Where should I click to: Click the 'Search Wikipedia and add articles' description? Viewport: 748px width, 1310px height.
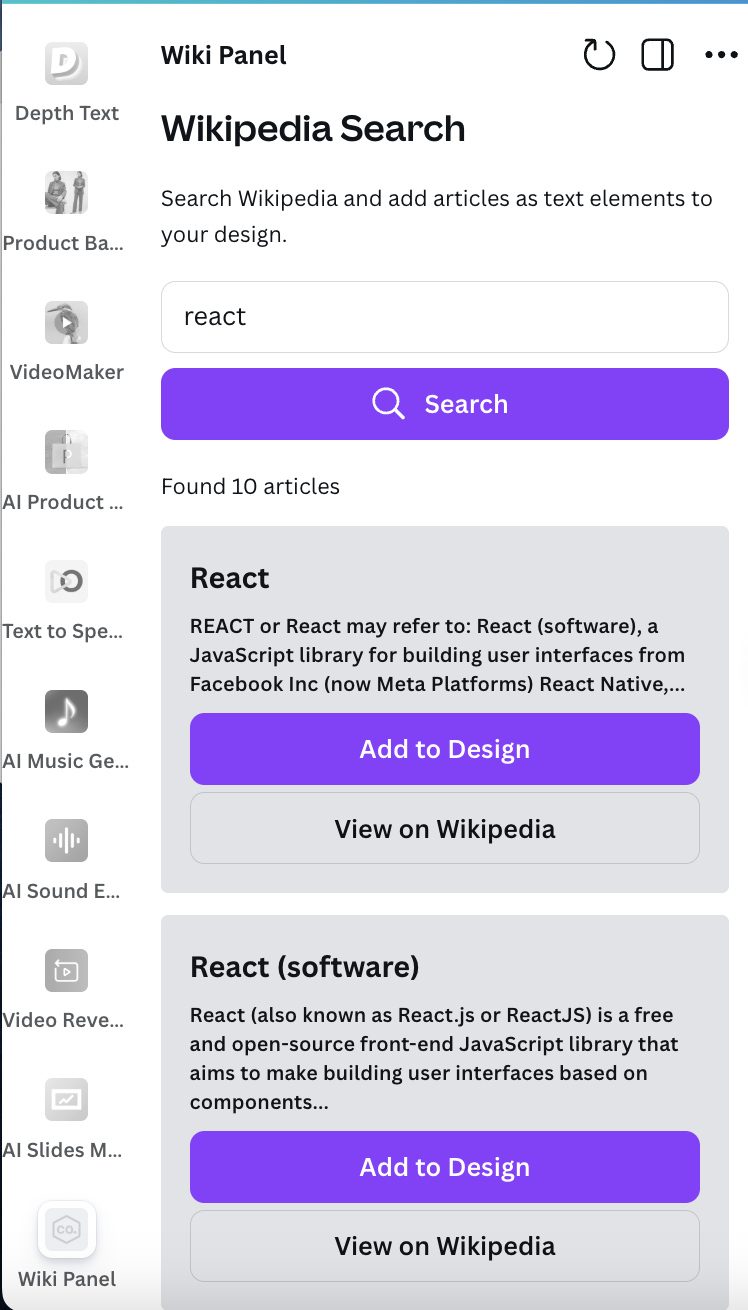coord(437,218)
